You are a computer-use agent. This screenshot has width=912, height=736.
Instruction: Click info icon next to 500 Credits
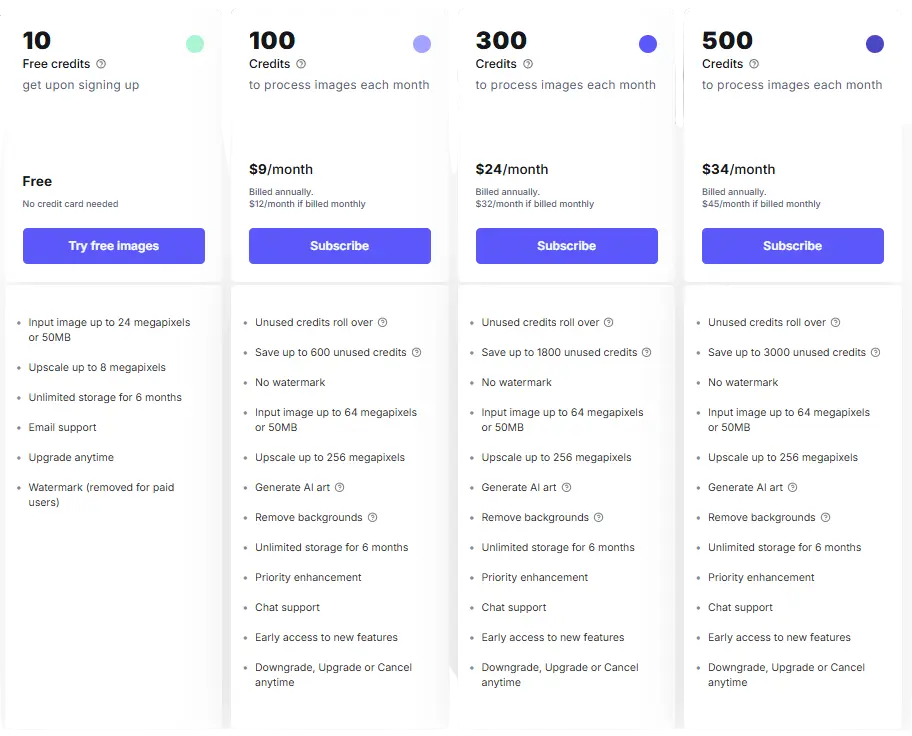754,64
